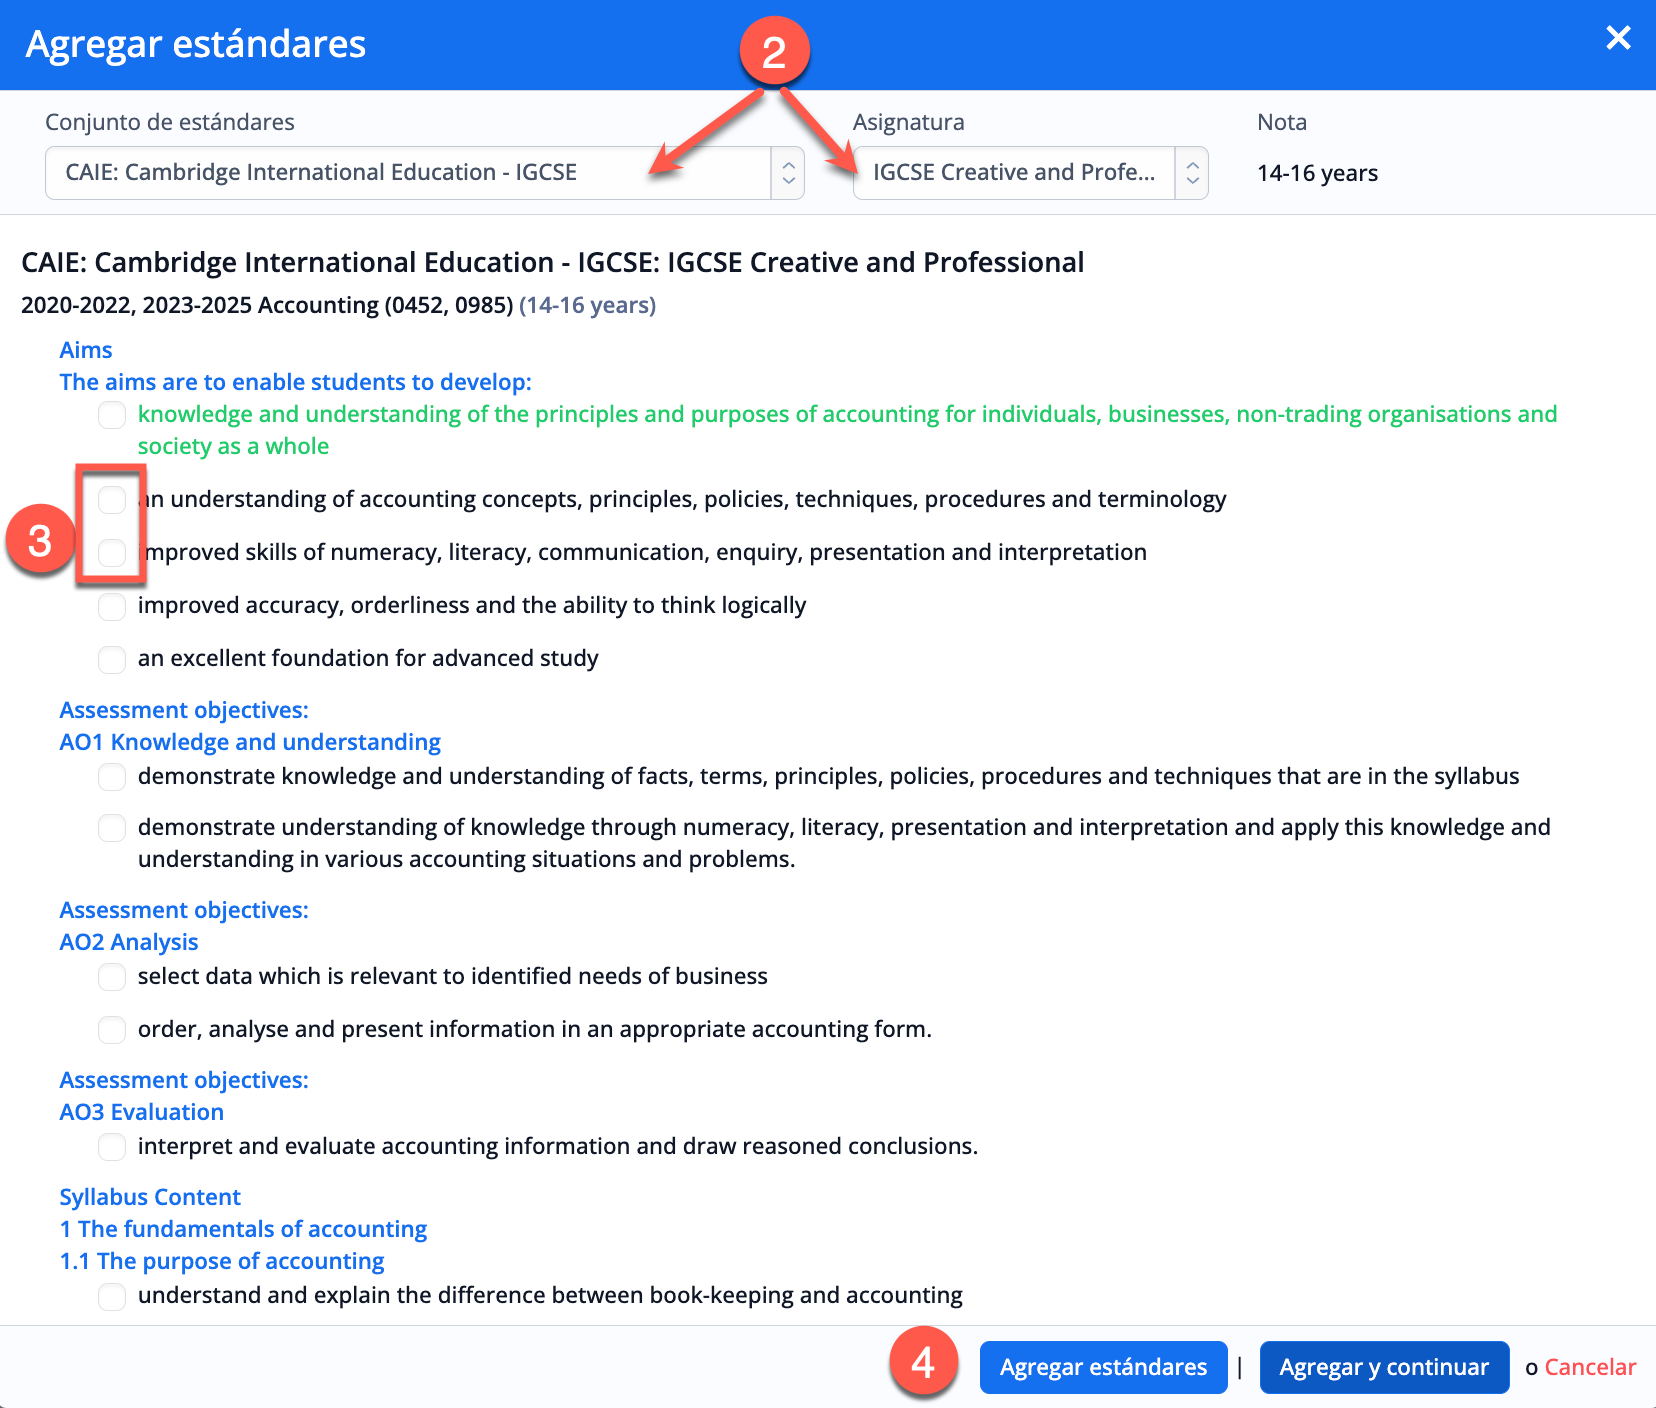The image size is (1656, 1408).
Task: Click the Conjunto de estándares stepper arrows
Action: tap(788, 173)
